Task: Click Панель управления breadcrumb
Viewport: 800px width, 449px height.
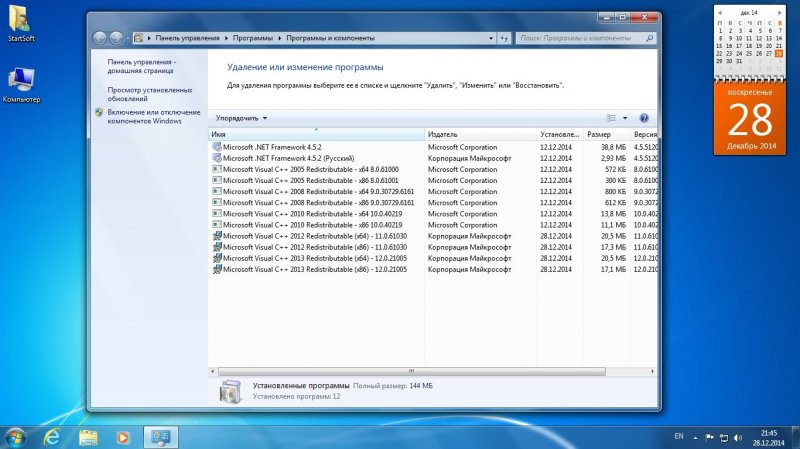Action: tap(187, 38)
